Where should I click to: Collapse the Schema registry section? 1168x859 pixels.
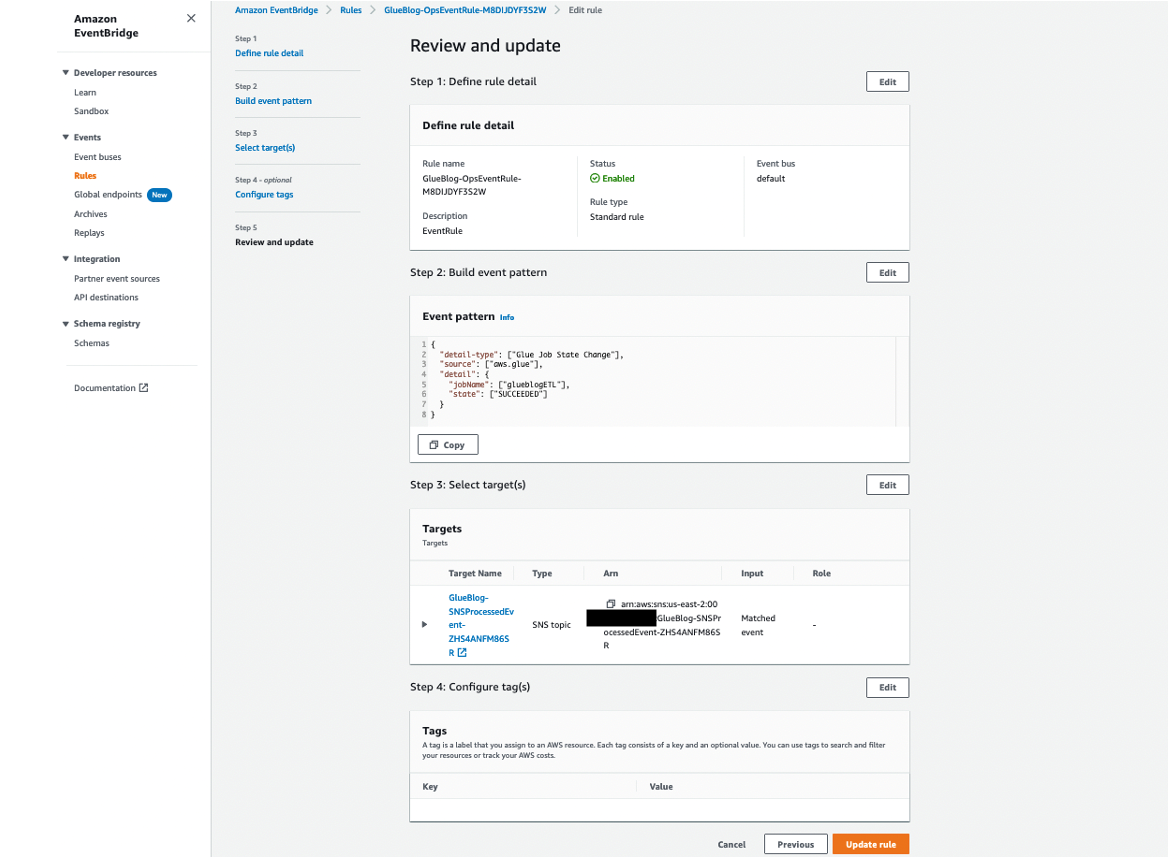point(66,324)
